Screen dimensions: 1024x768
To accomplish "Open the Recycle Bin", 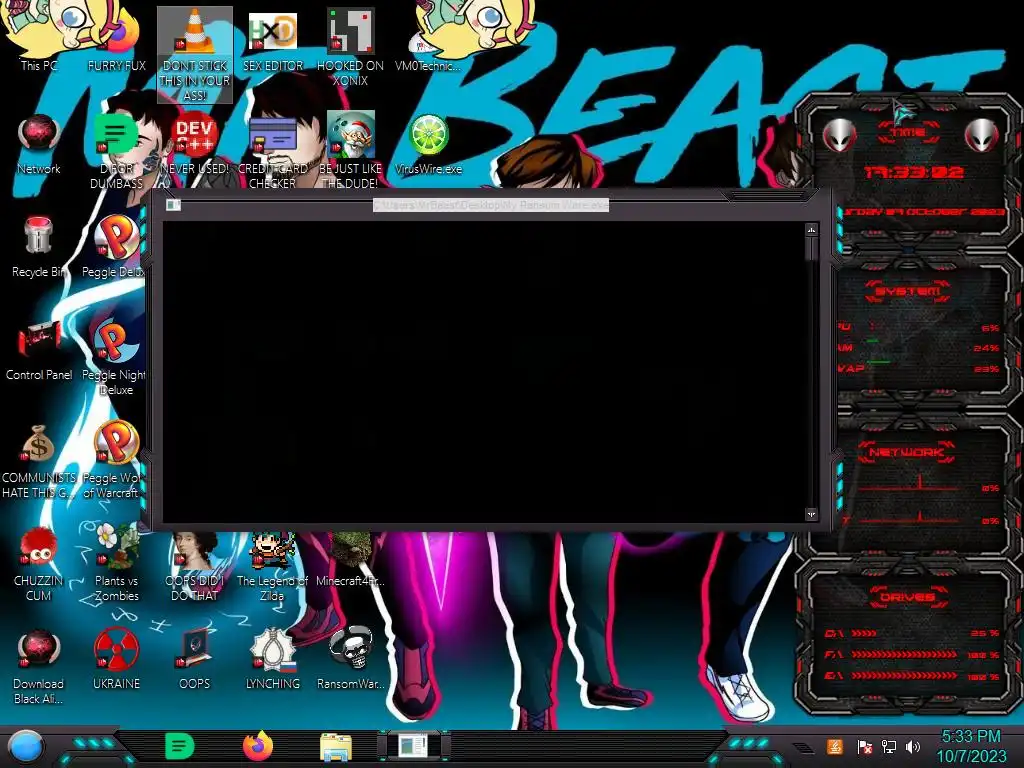I will click(39, 246).
